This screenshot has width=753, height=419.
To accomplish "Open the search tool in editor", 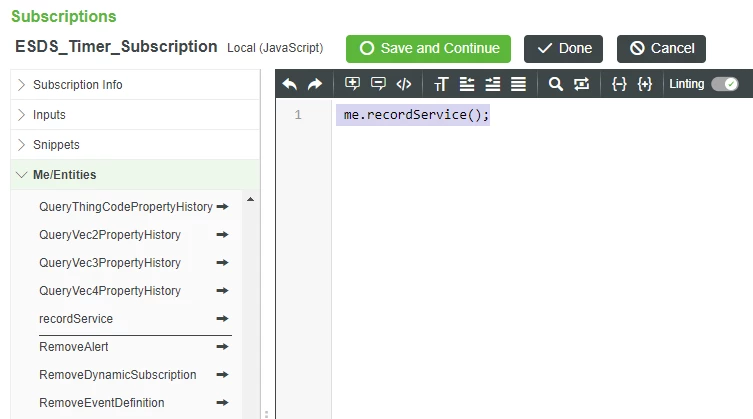I will tap(556, 84).
